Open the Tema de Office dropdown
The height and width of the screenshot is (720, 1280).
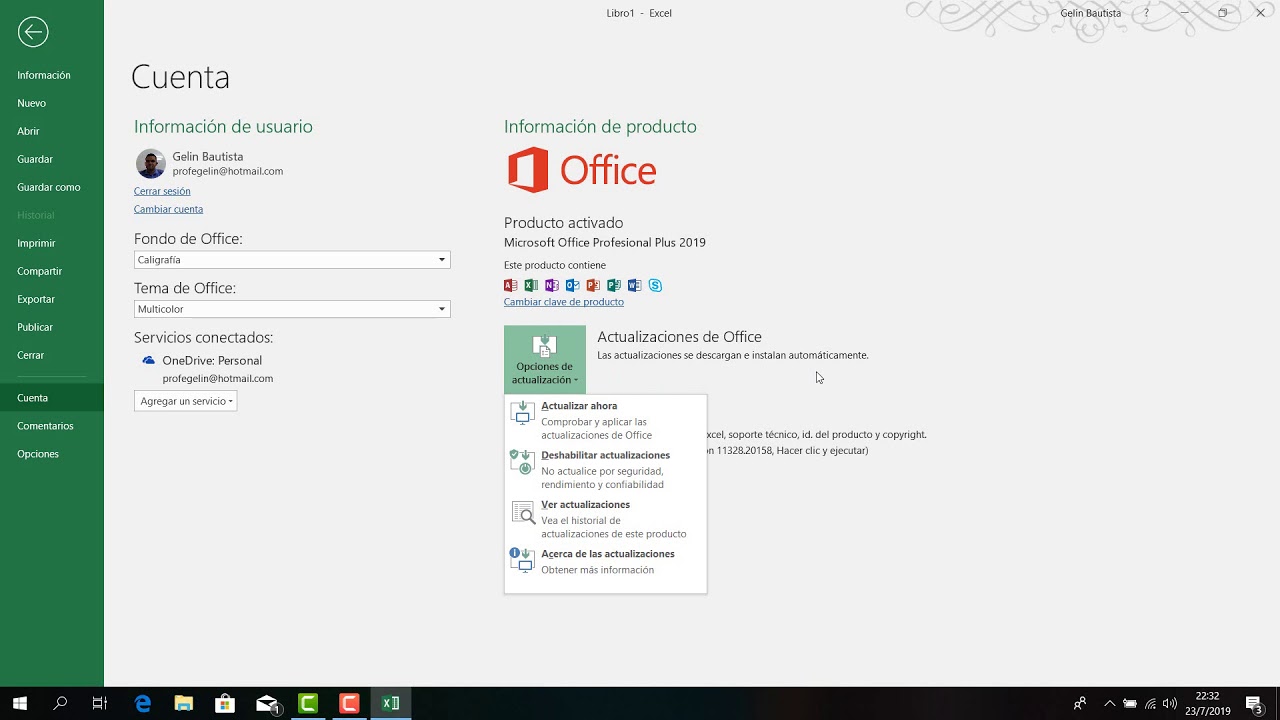point(292,309)
